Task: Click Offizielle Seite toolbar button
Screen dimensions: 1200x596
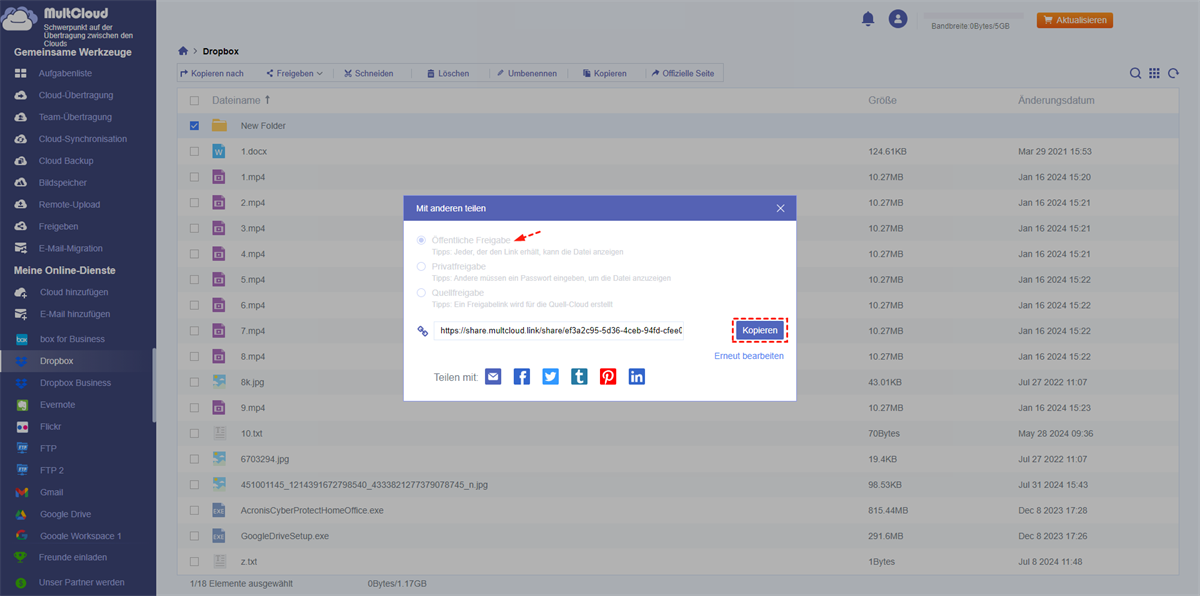Action: [x=682, y=73]
